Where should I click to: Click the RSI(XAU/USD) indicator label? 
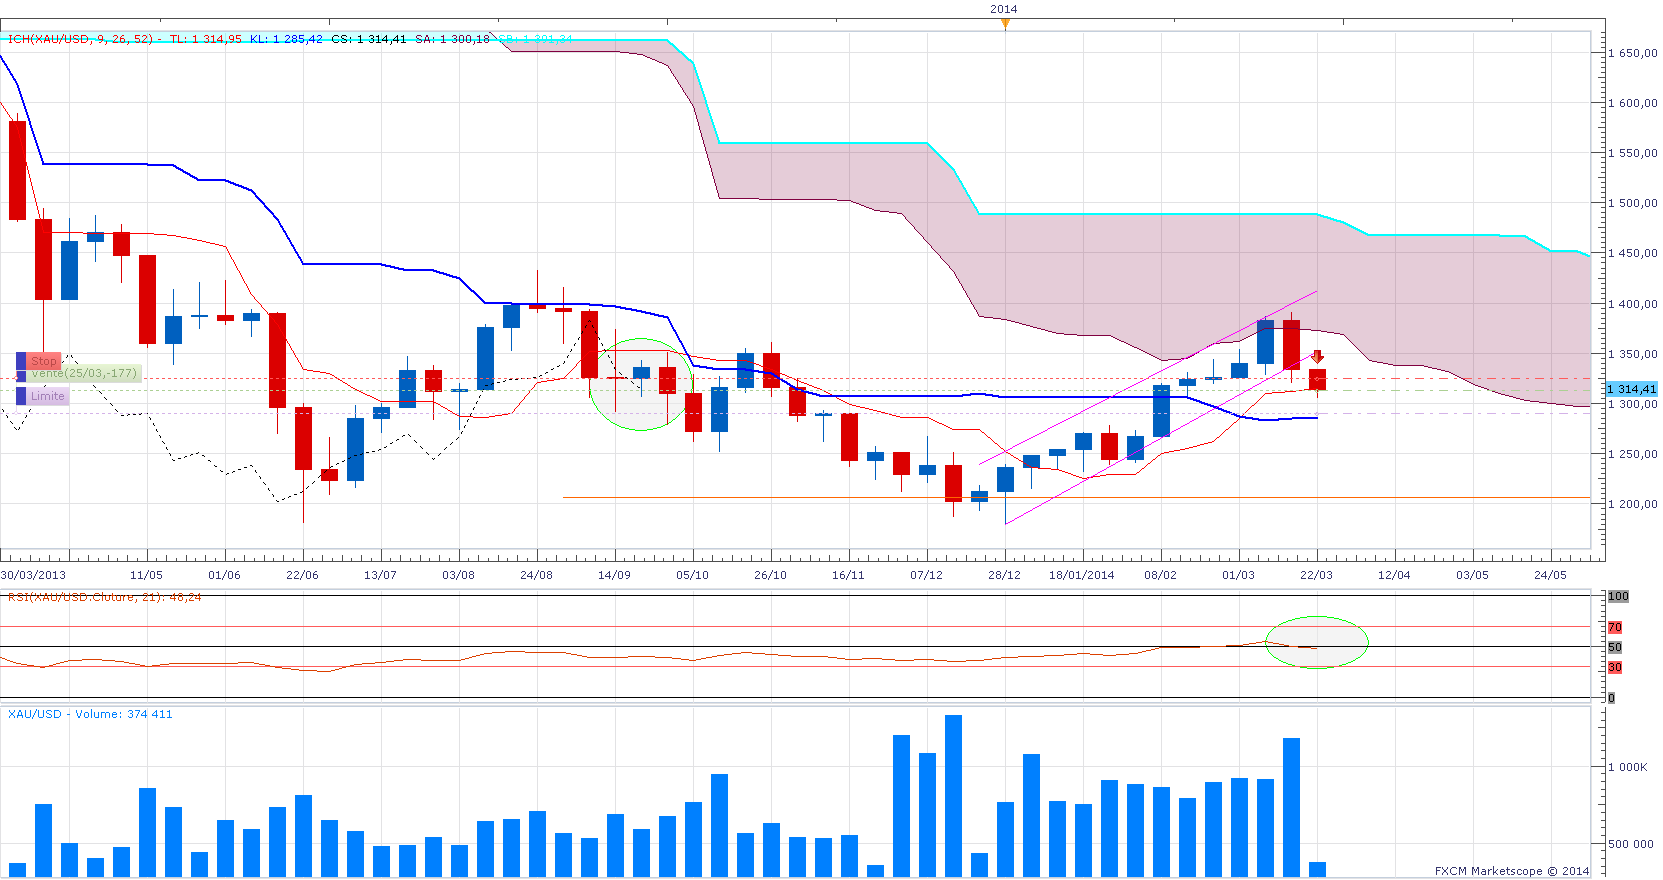[x=105, y=597]
